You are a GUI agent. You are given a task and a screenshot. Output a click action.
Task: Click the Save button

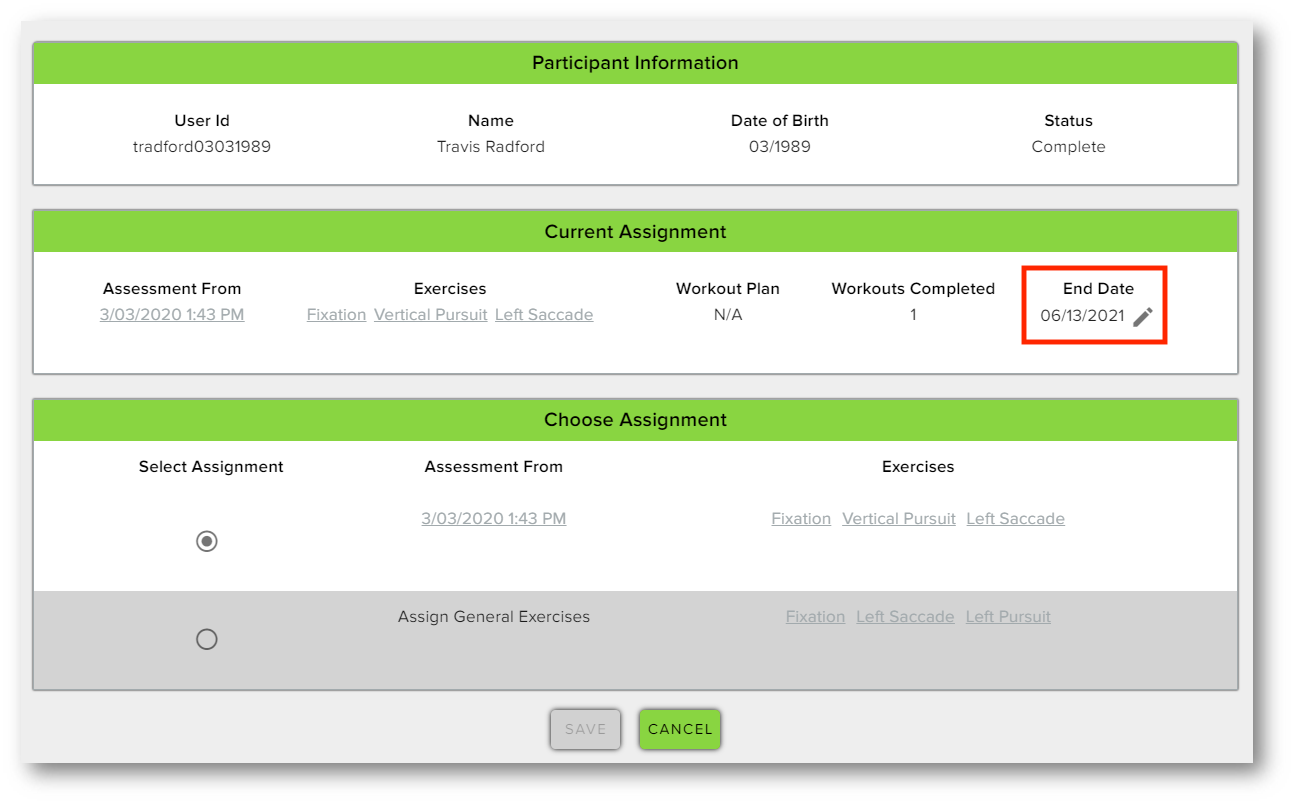585,729
